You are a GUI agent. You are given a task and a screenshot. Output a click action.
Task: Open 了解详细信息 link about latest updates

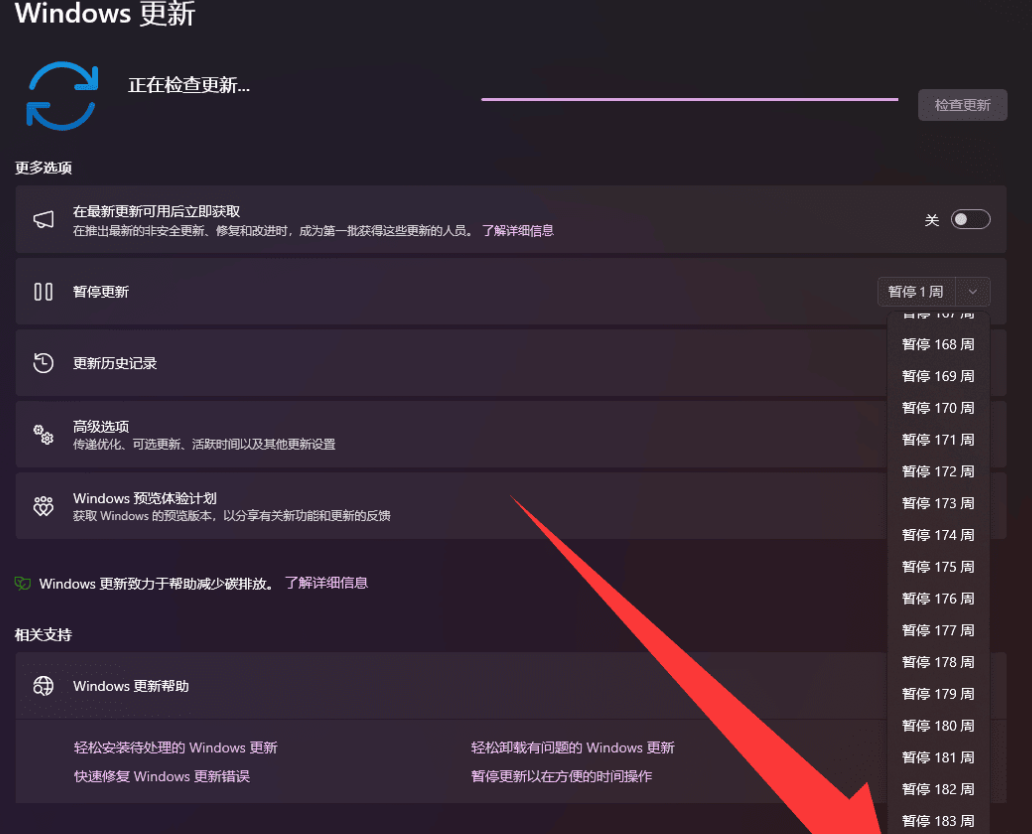[517, 230]
